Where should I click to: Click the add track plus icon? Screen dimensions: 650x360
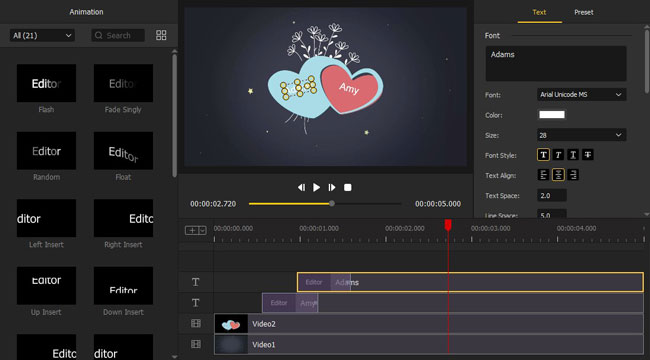(x=192, y=230)
